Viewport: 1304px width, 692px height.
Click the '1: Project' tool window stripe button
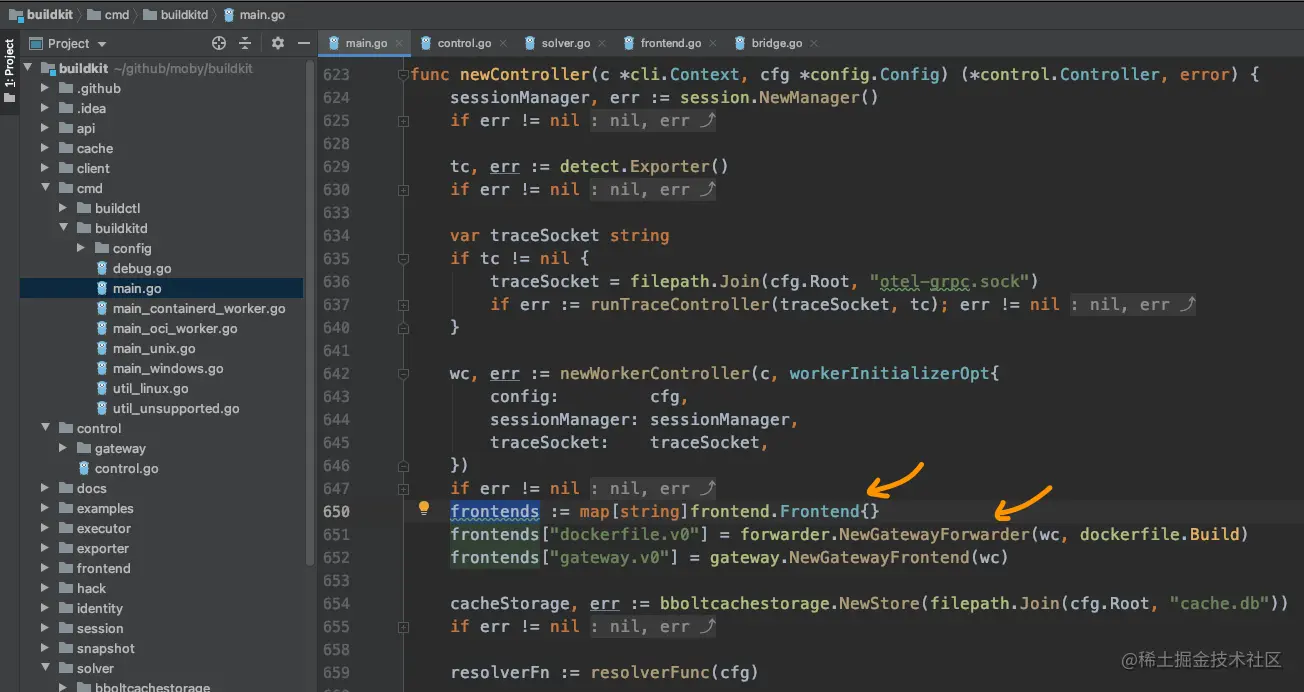point(8,68)
